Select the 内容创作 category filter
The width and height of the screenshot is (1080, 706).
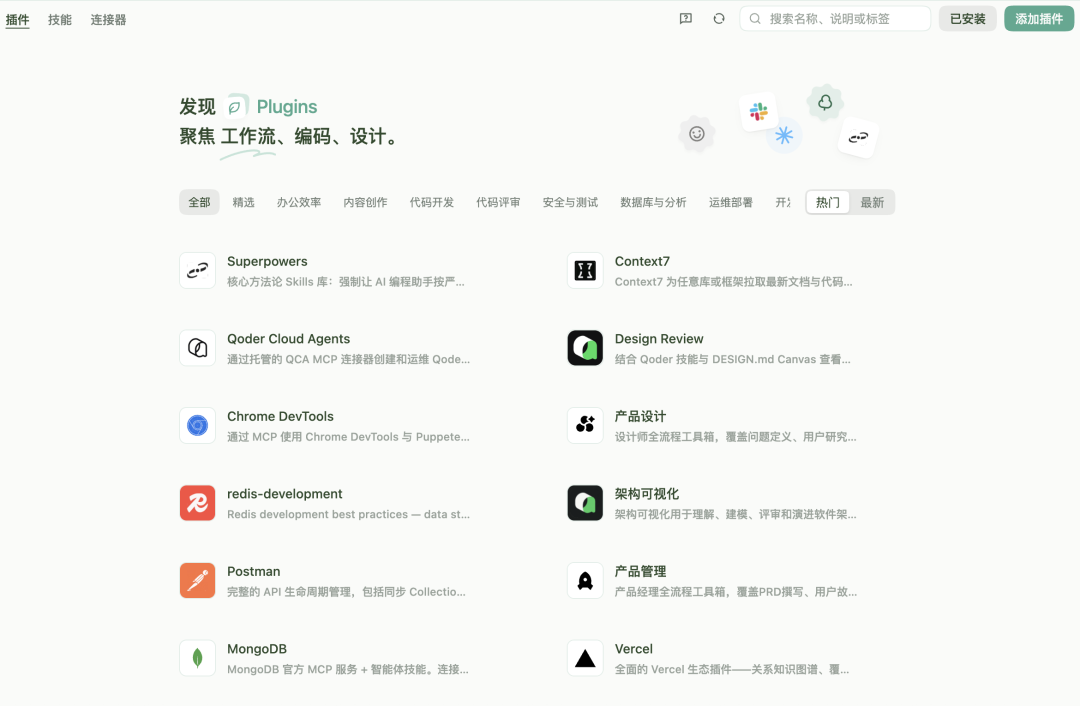click(x=365, y=203)
